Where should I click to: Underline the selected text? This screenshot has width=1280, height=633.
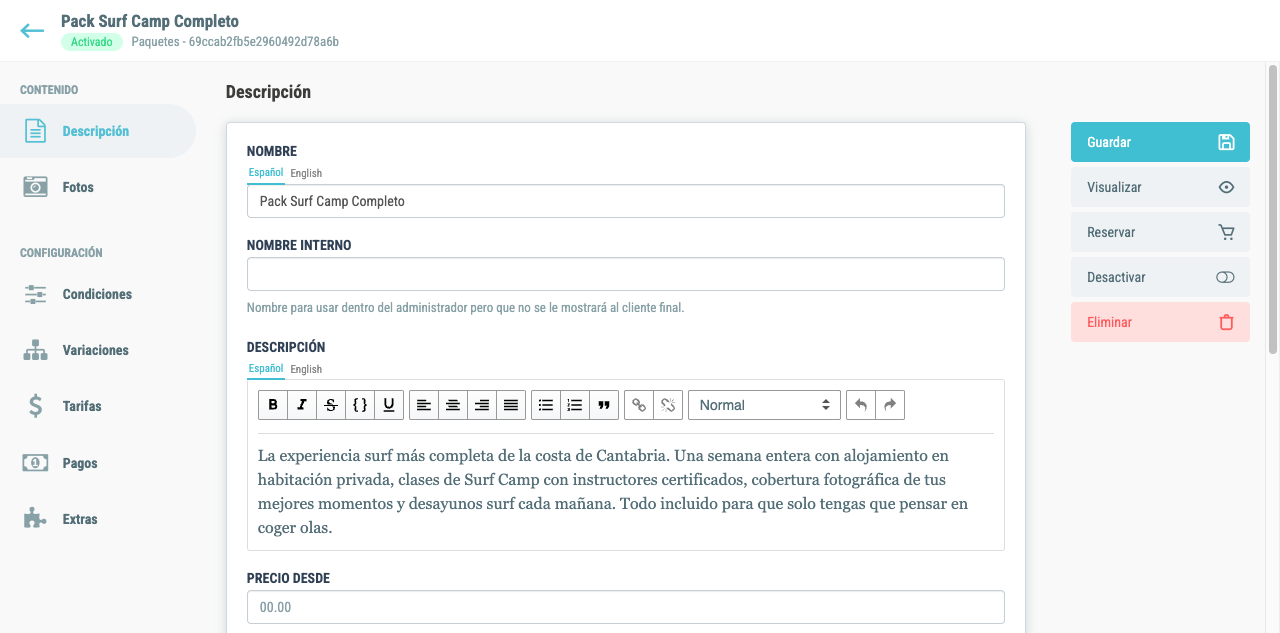pyautogui.click(x=389, y=405)
